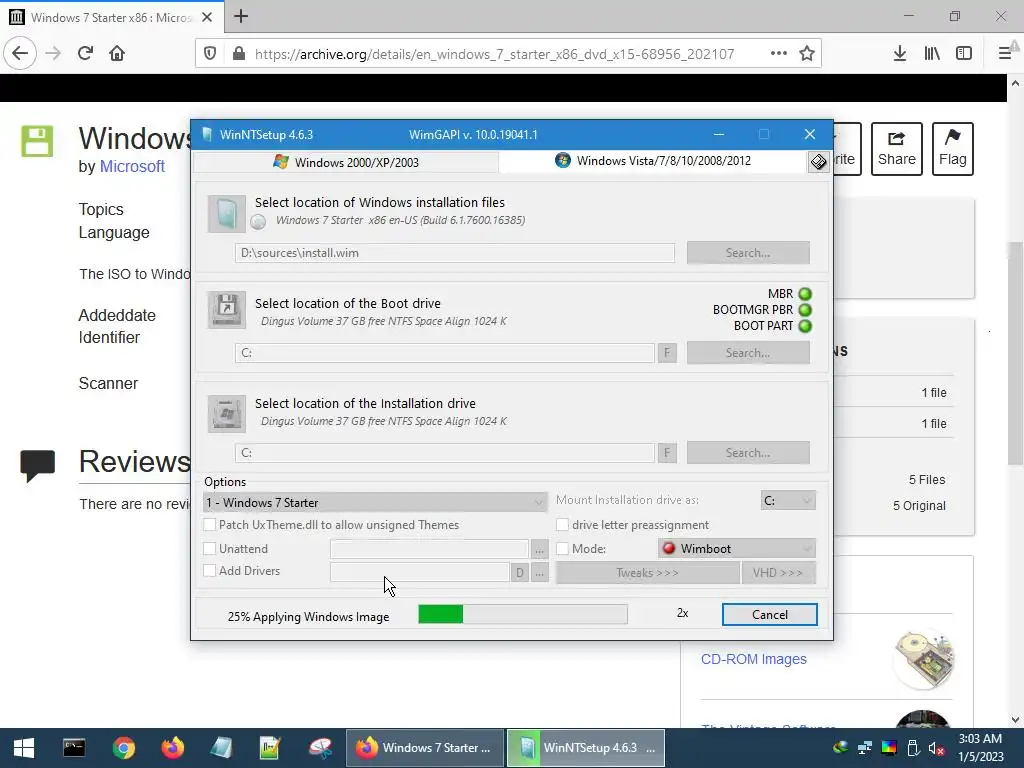1024x768 pixels.
Task: Click the Installation drive path field
Action: pos(445,453)
